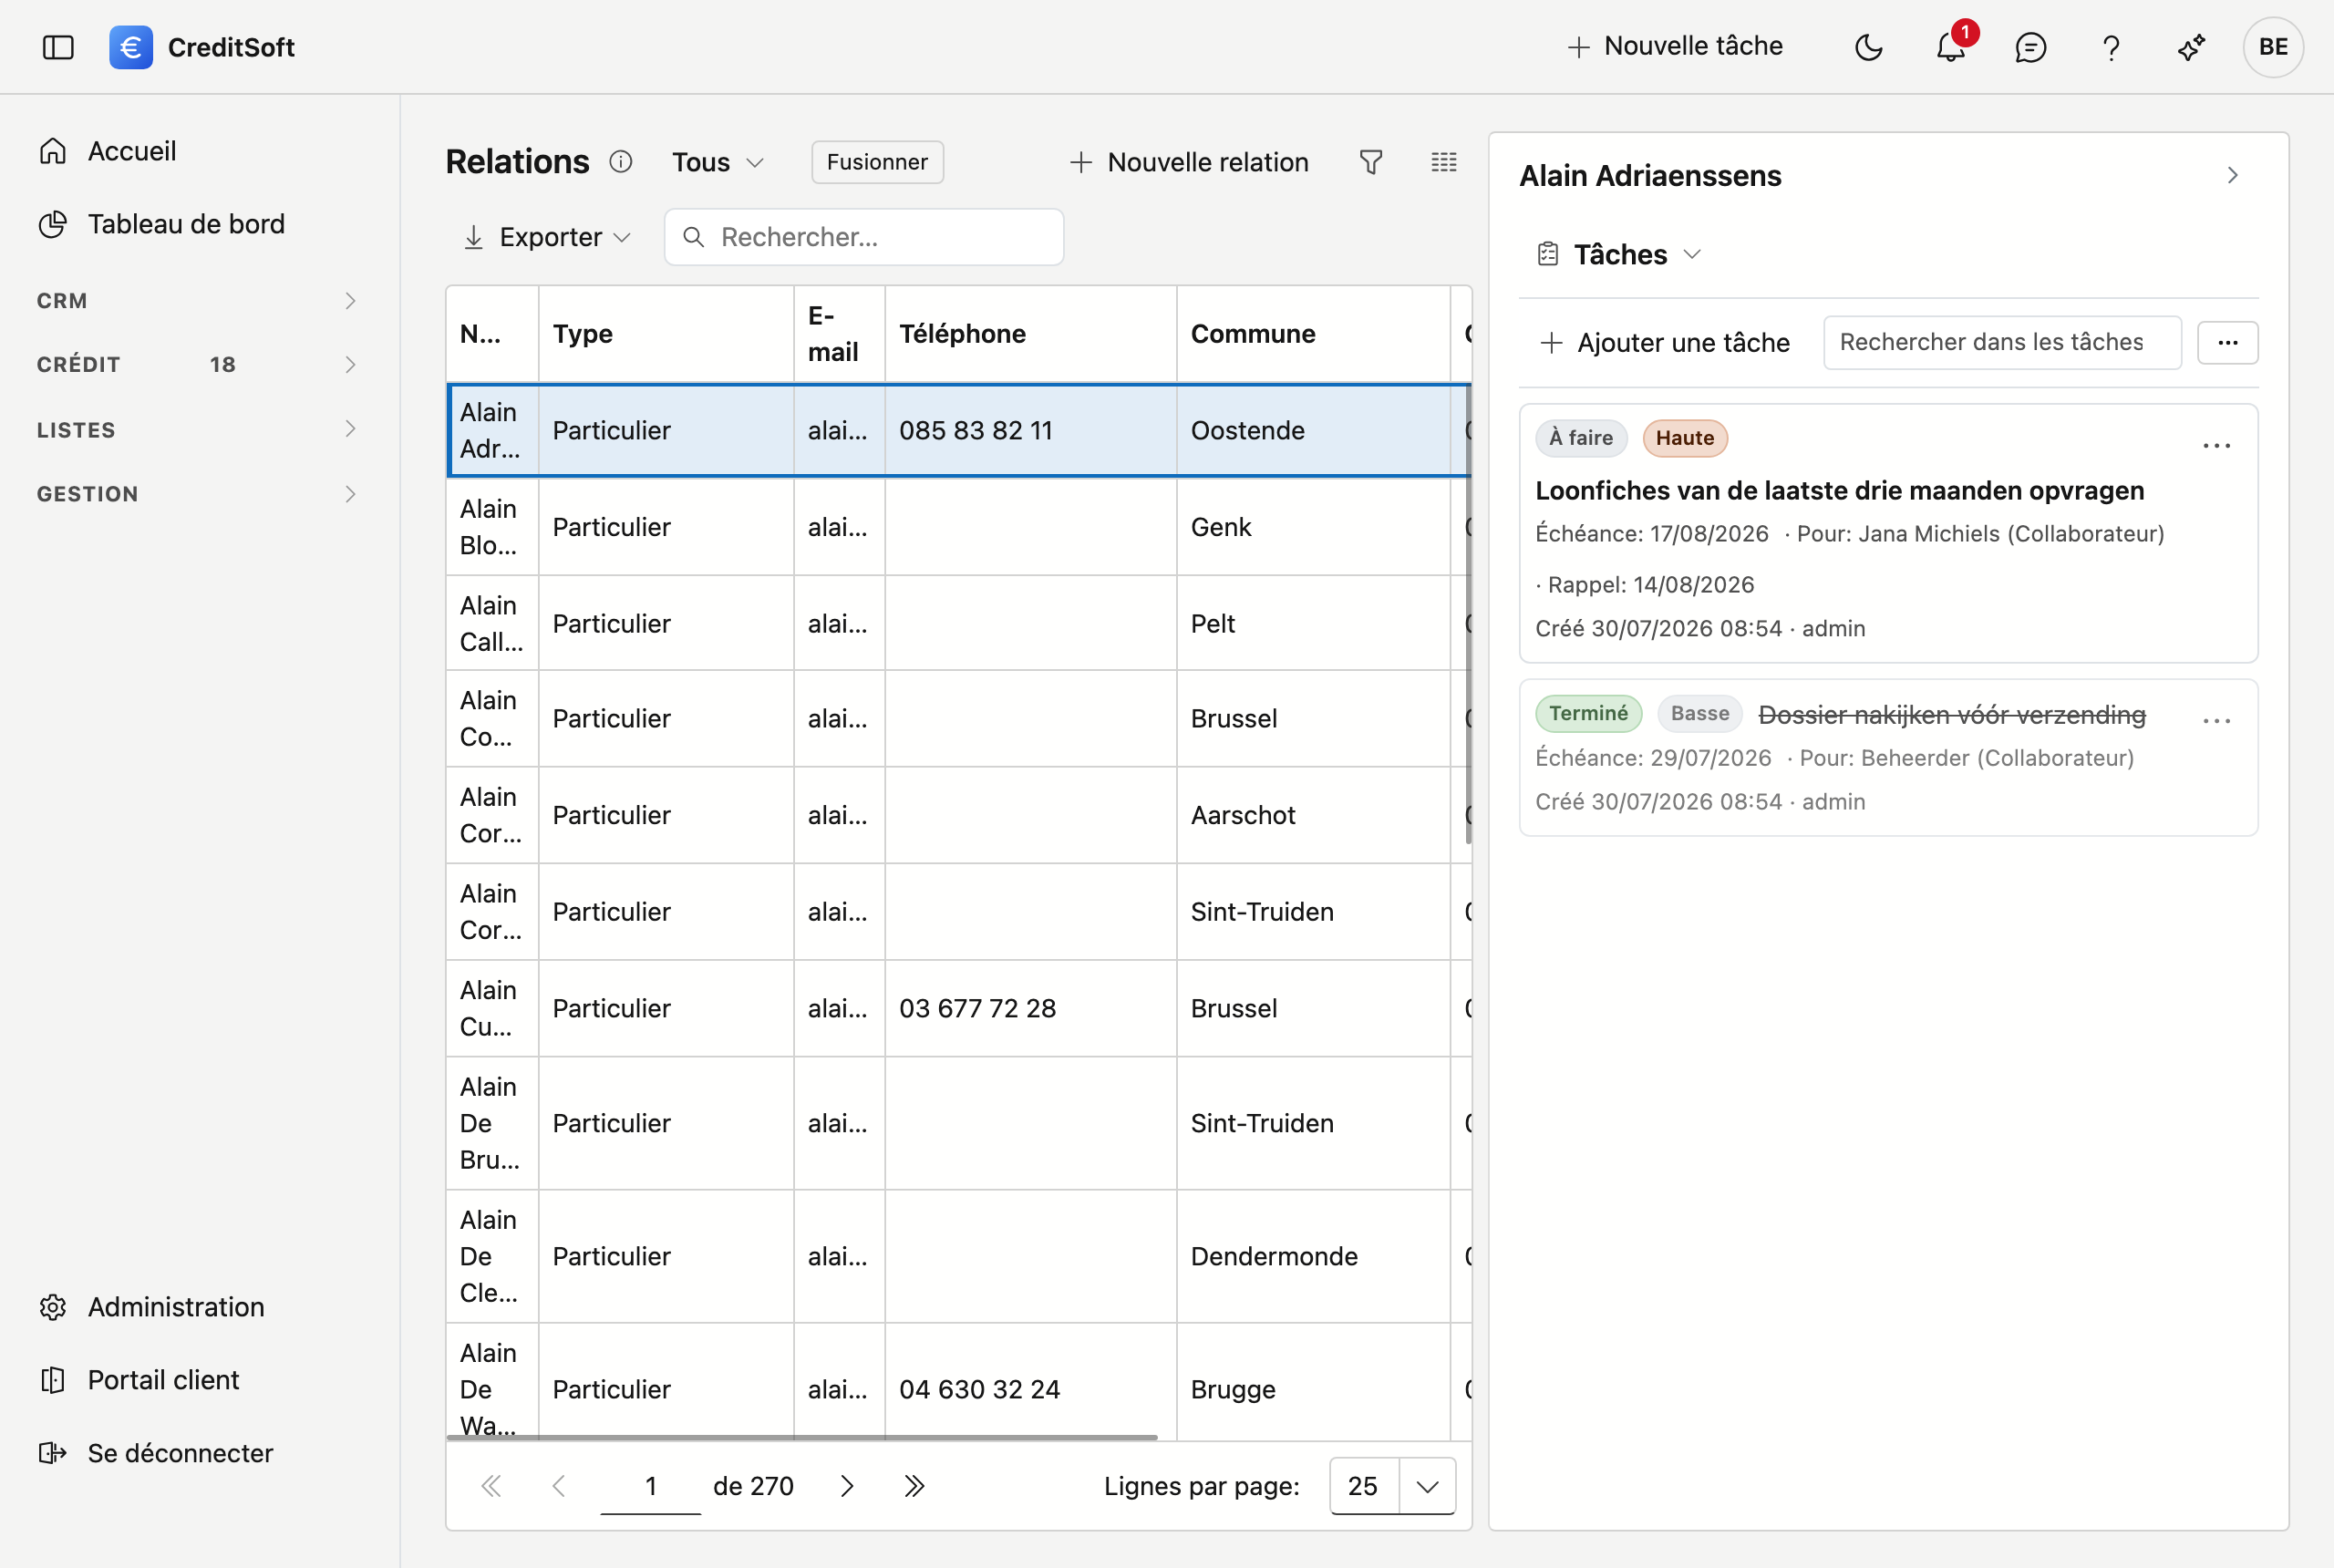Open the filter funnel icon
This screenshot has width=2334, height=1568.
pos(1371,162)
